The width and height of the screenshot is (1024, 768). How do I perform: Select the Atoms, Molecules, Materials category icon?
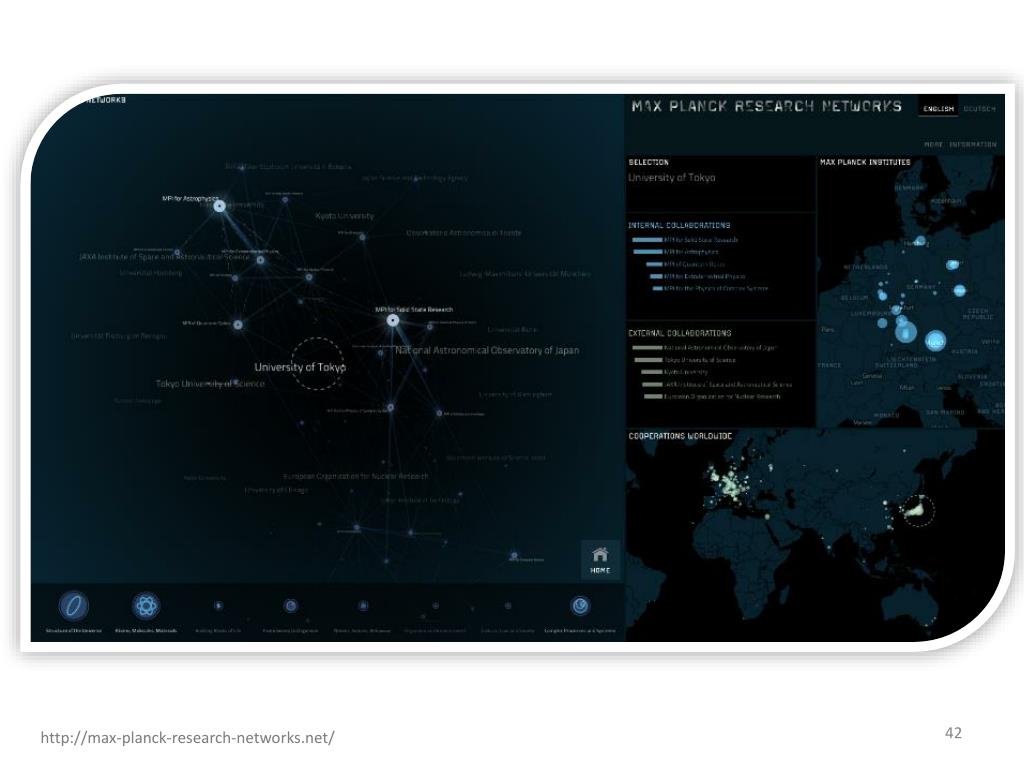(x=146, y=606)
